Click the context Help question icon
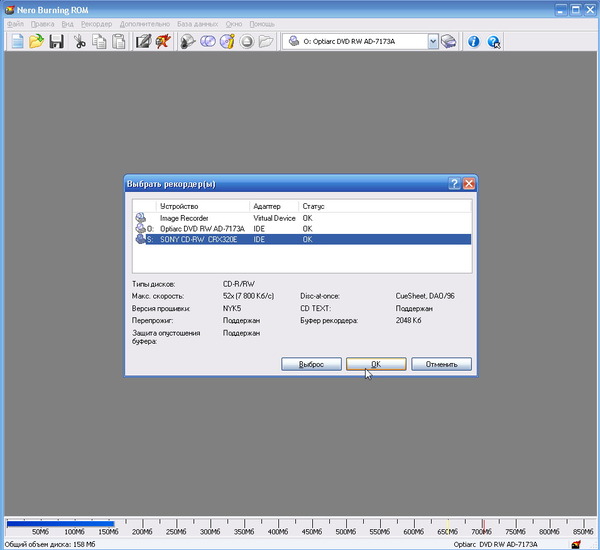 tap(494, 41)
